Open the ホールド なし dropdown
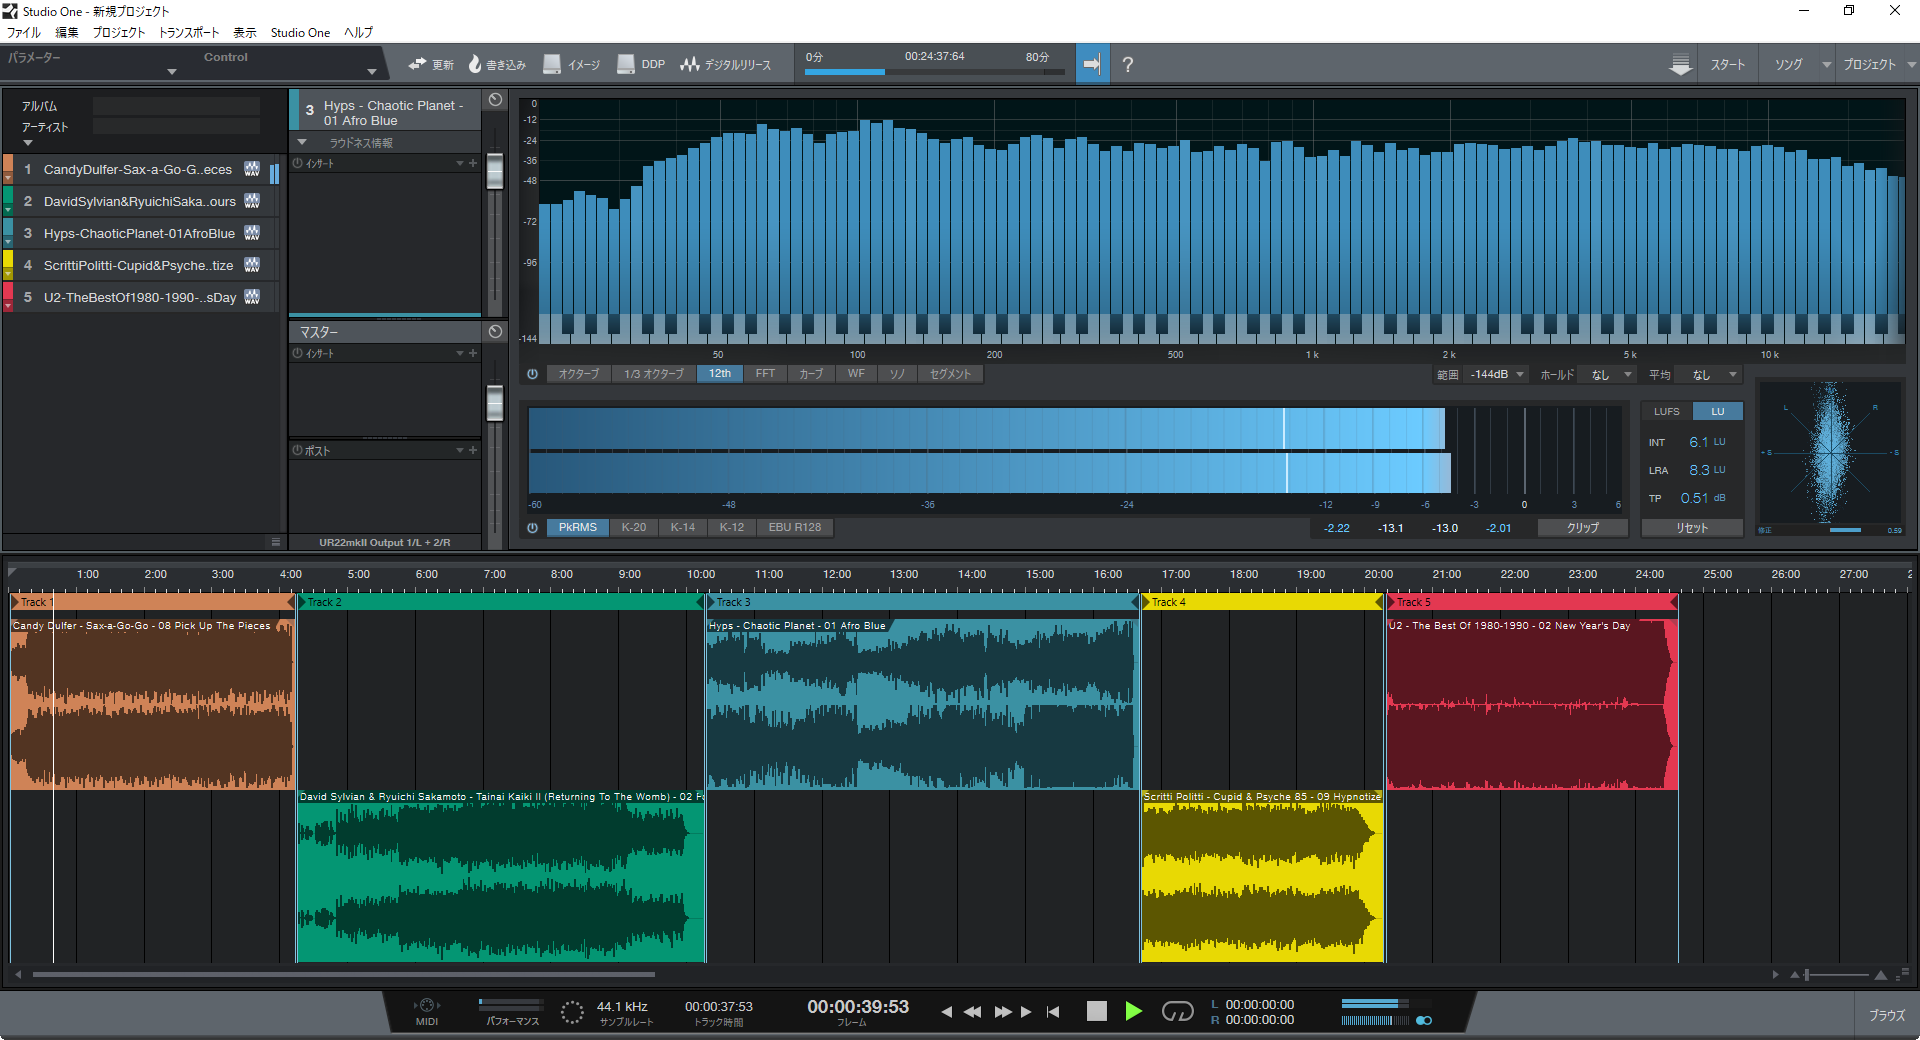This screenshot has width=1920, height=1040. pyautogui.click(x=1609, y=374)
